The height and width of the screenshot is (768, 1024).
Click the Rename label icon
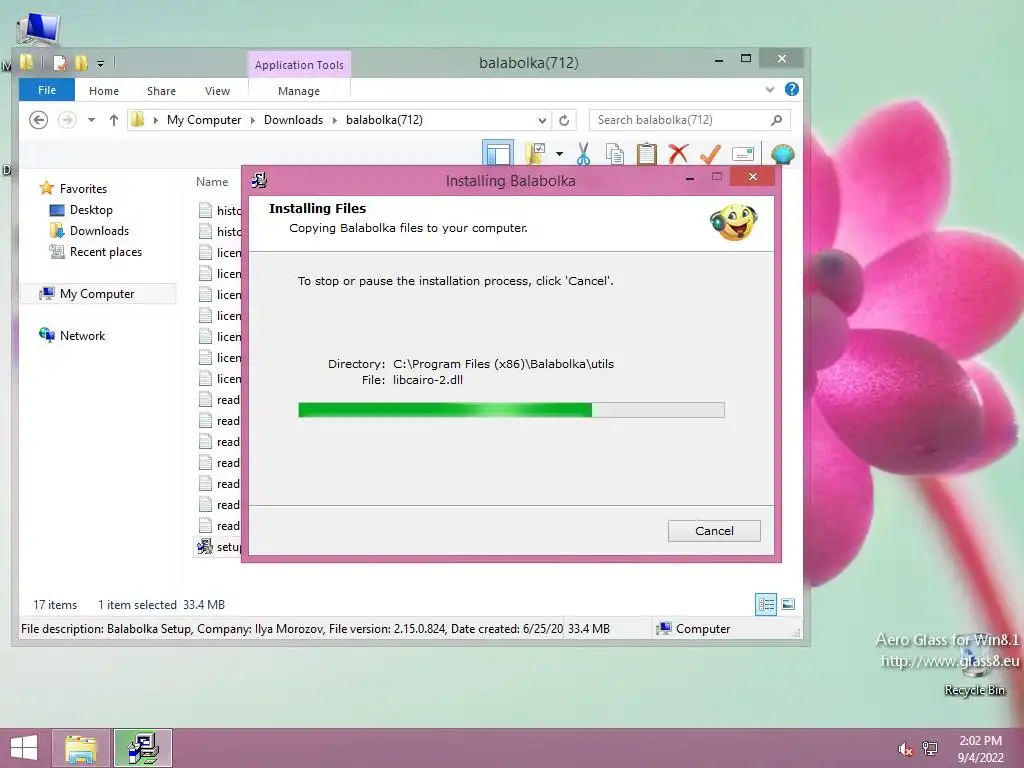click(x=743, y=154)
